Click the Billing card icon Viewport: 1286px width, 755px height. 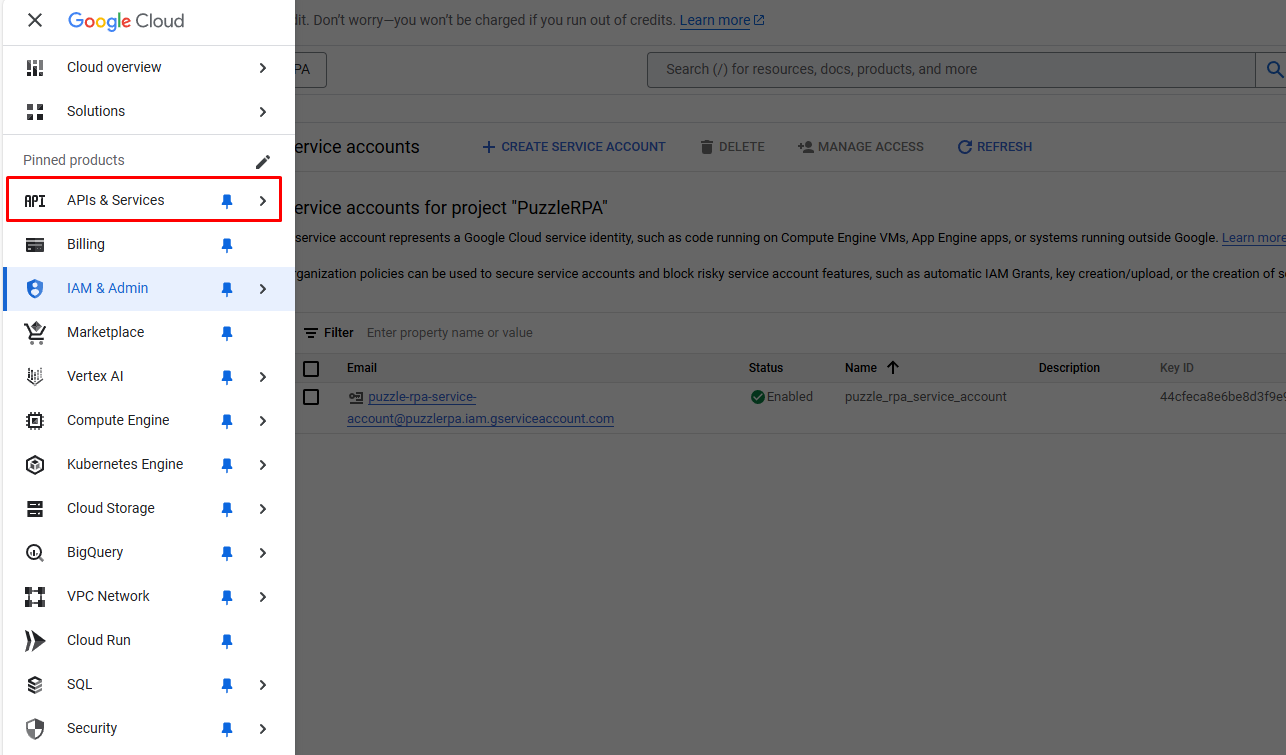tap(35, 245)
